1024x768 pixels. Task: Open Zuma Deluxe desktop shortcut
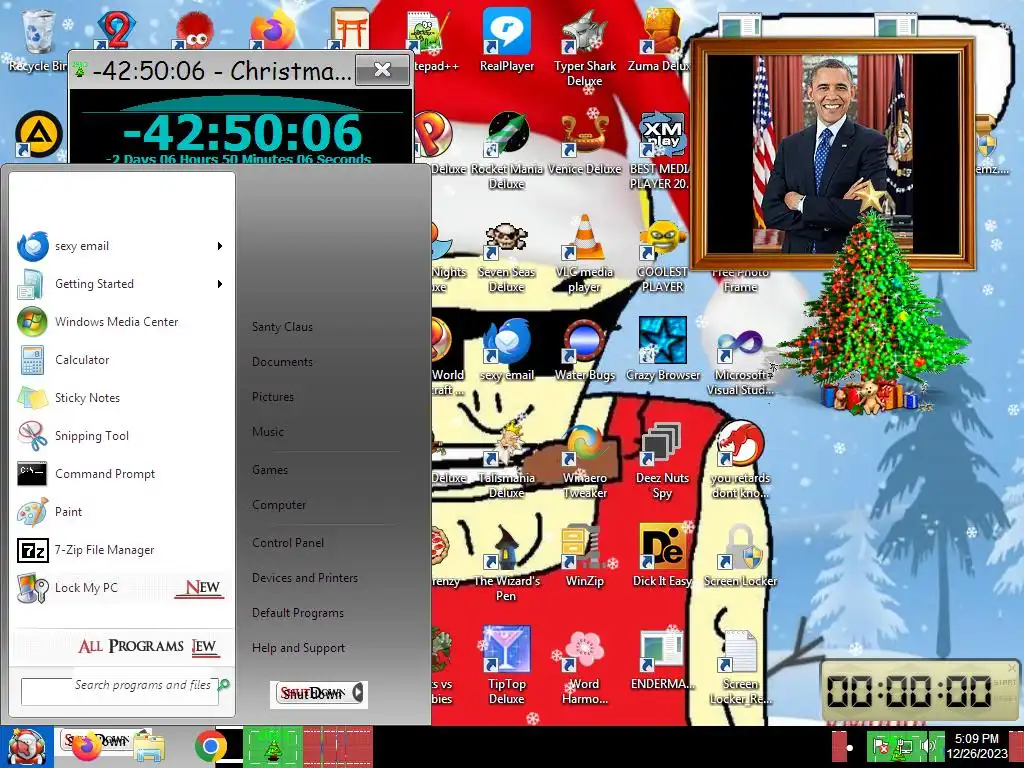660,40
